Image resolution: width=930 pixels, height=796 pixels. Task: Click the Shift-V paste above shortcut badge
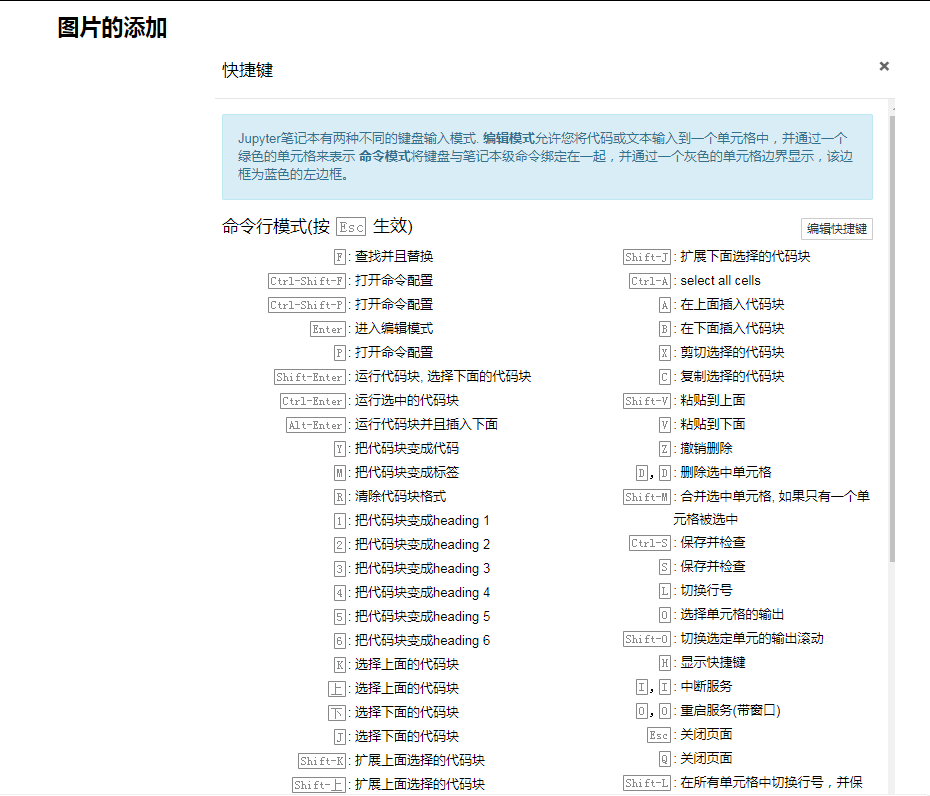(649, 400)
